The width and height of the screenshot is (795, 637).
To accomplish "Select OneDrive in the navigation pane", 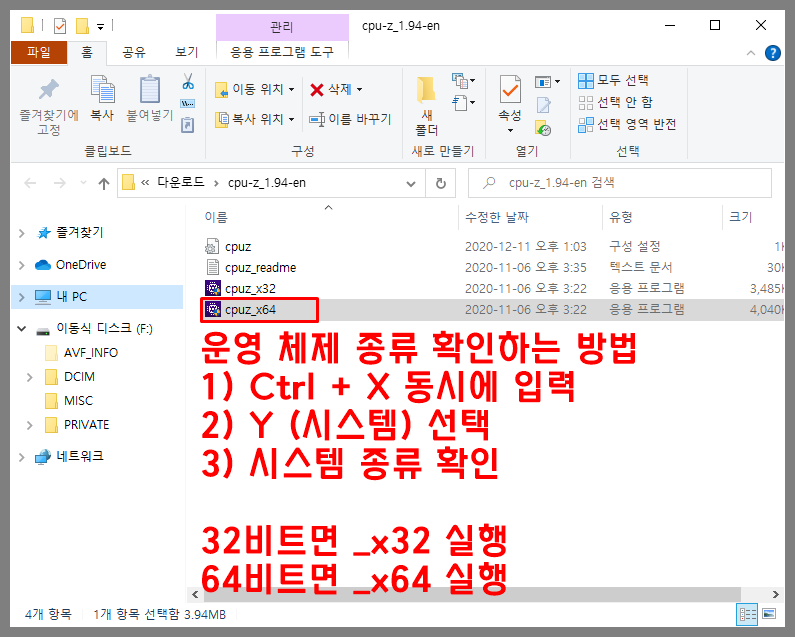I will [81, 265].
